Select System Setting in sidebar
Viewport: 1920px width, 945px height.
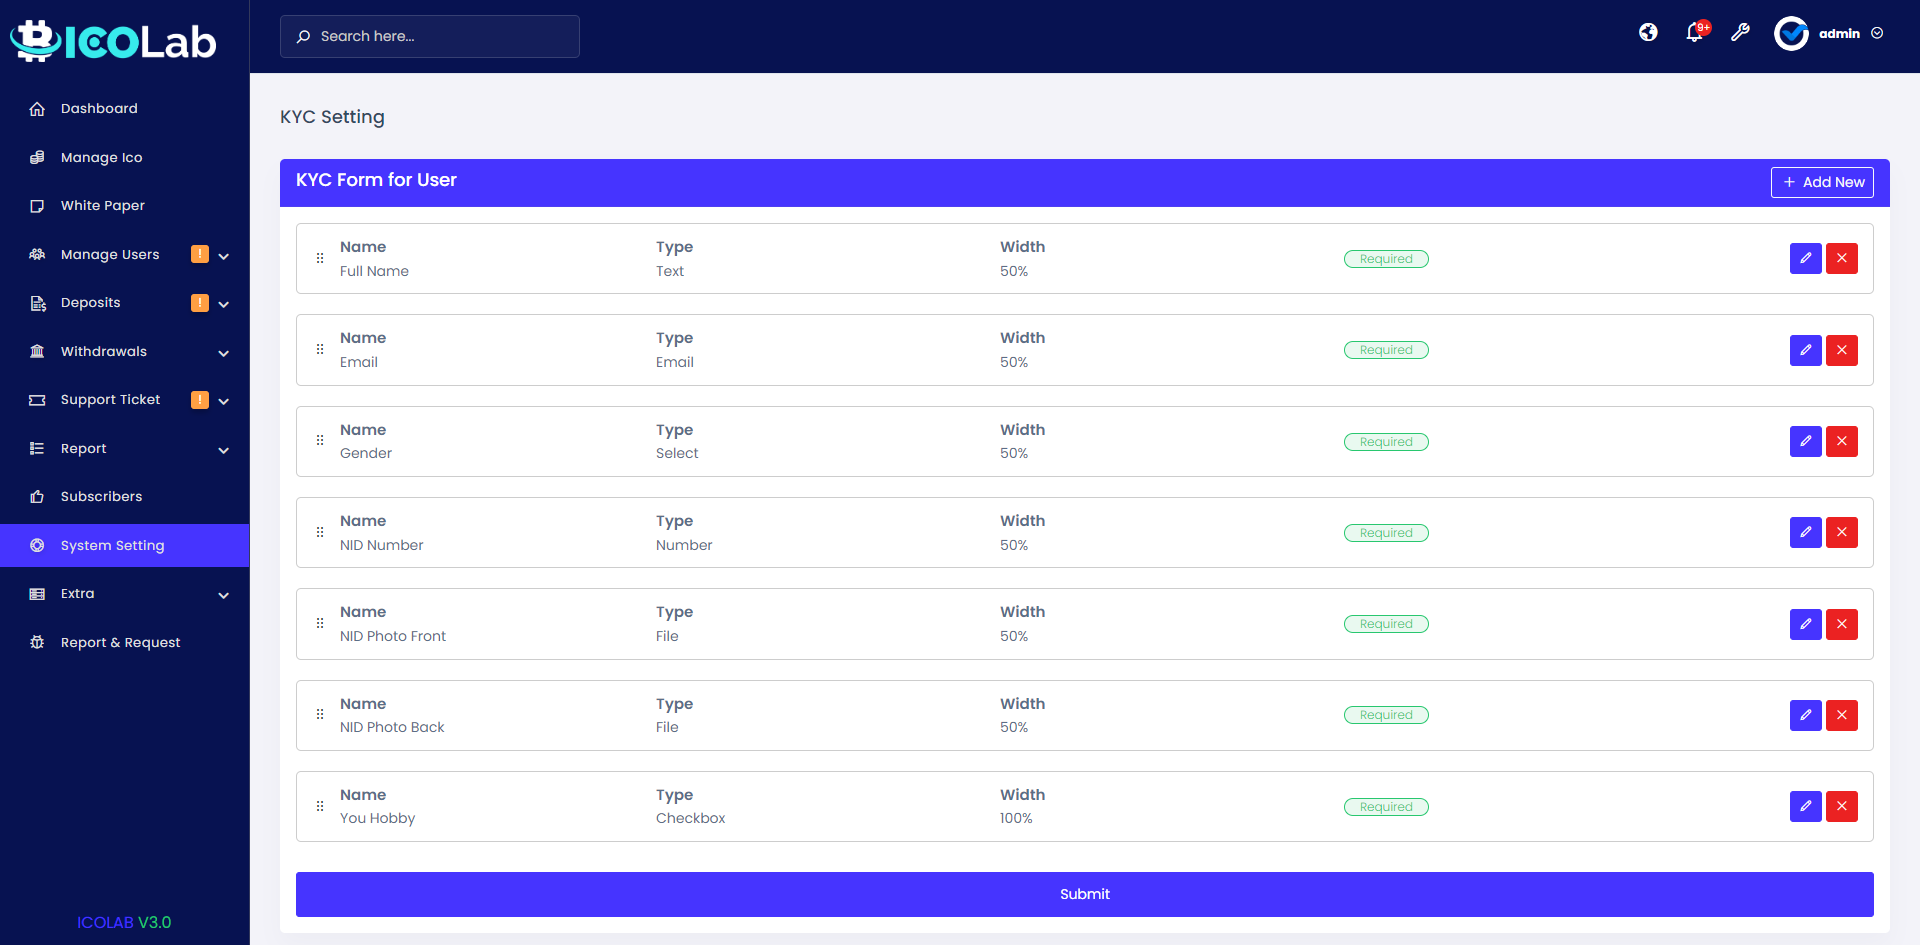point(125,545)
